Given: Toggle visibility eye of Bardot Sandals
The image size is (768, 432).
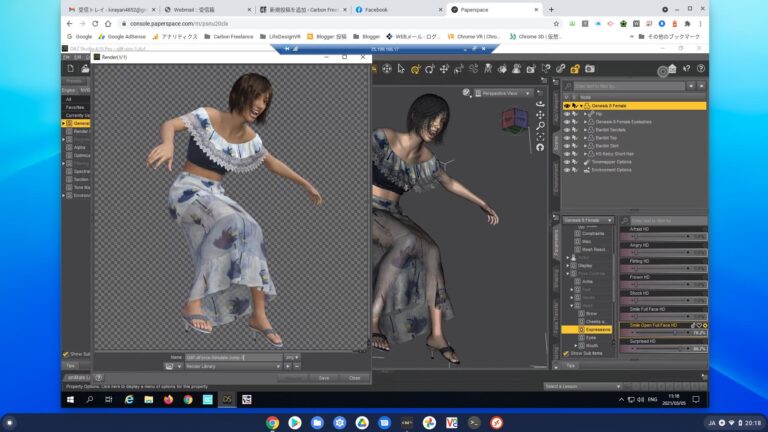Looking at the screenshot, I should (567, 130).
